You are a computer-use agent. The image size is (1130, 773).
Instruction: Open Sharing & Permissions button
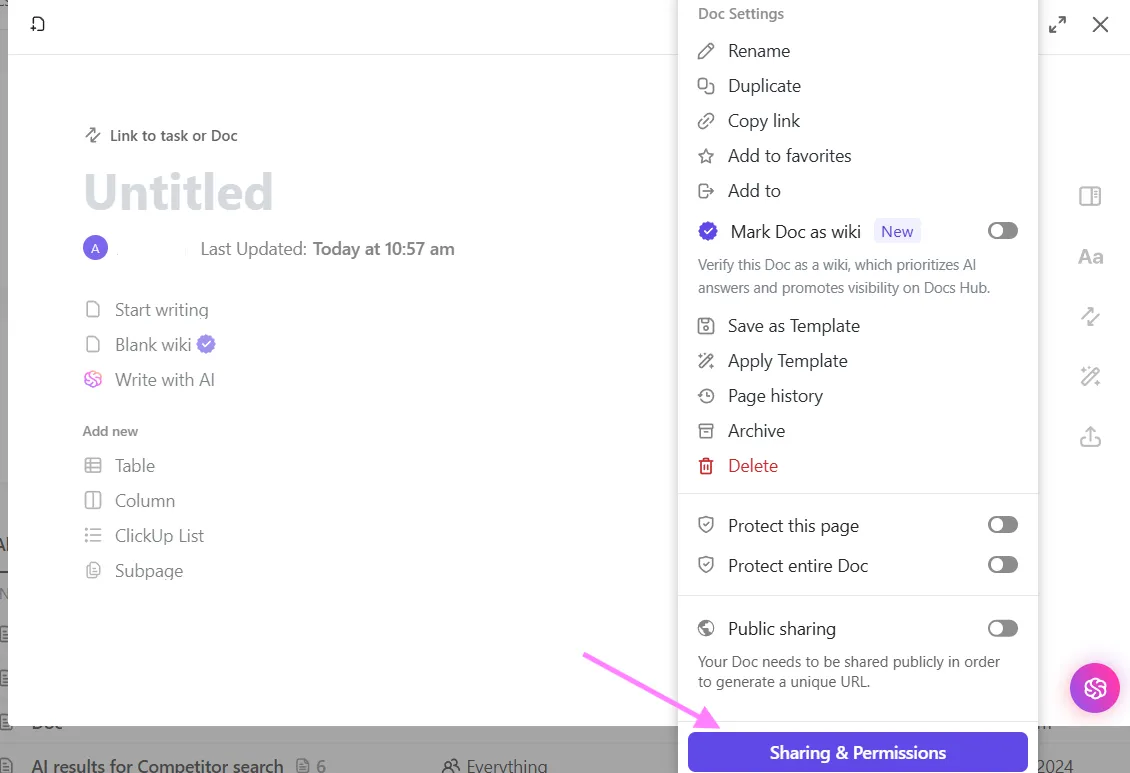tap(858, 752)
